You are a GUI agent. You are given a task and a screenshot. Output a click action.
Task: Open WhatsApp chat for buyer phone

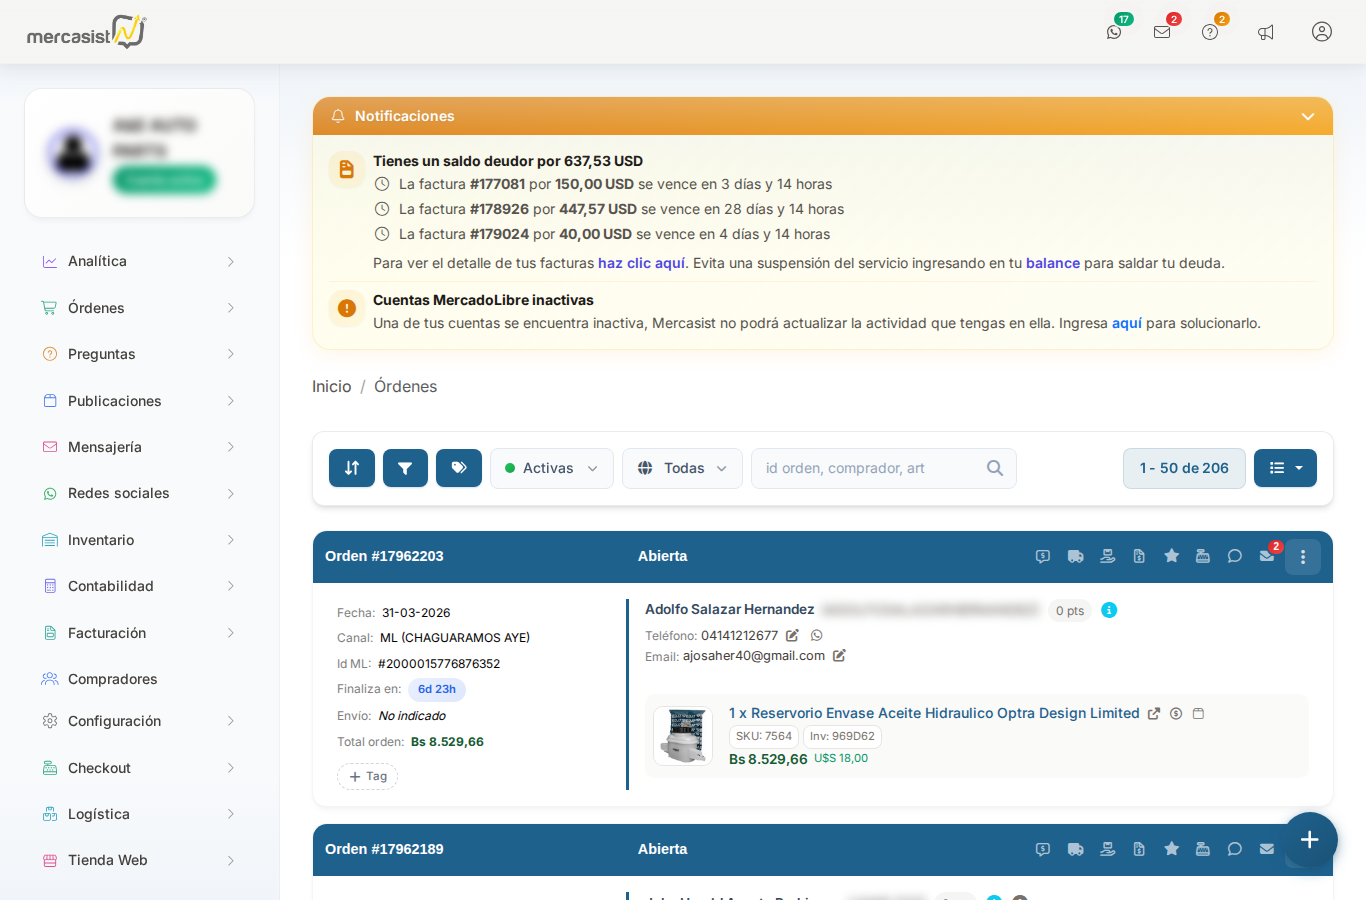[817, 636]
